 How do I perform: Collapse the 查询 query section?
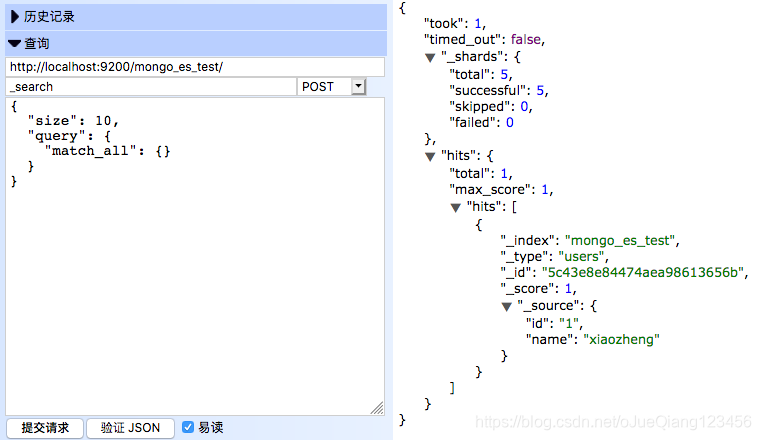click(x=196, y=44)
